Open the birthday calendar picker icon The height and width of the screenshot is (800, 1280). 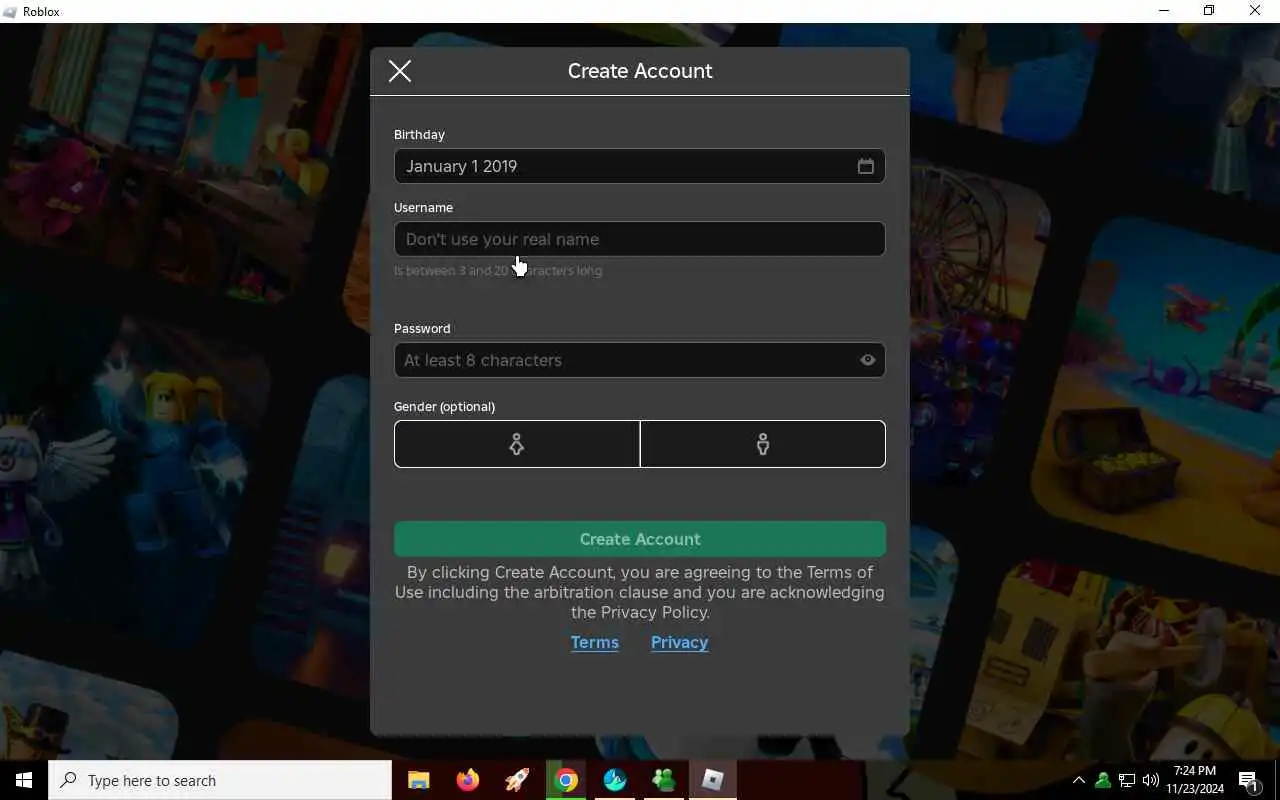(866, 166)
